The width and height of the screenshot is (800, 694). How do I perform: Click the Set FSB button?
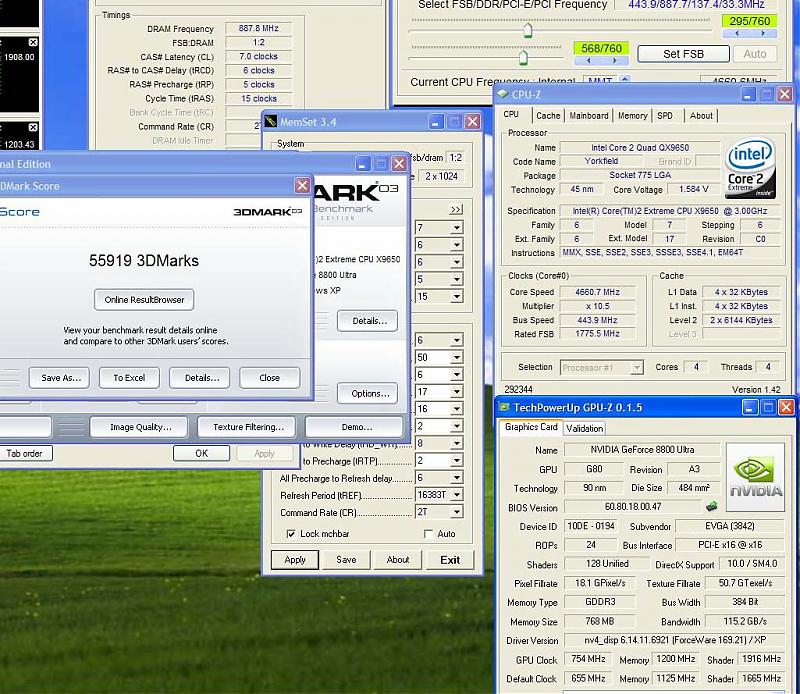click(683, 54)
